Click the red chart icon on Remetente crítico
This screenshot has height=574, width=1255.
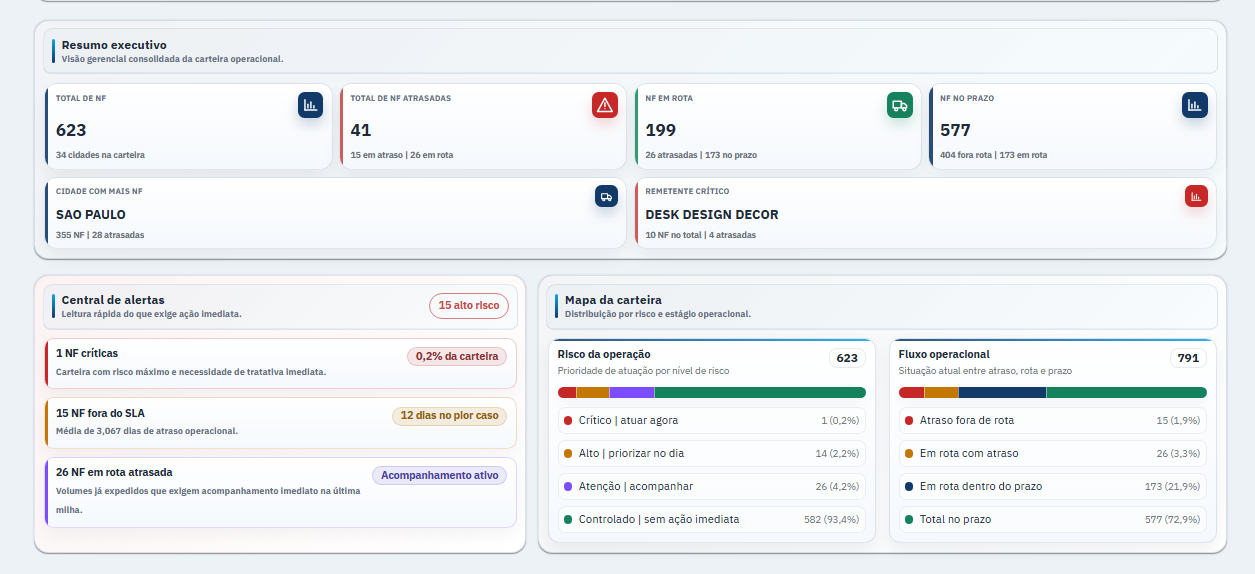[1196, 196]
